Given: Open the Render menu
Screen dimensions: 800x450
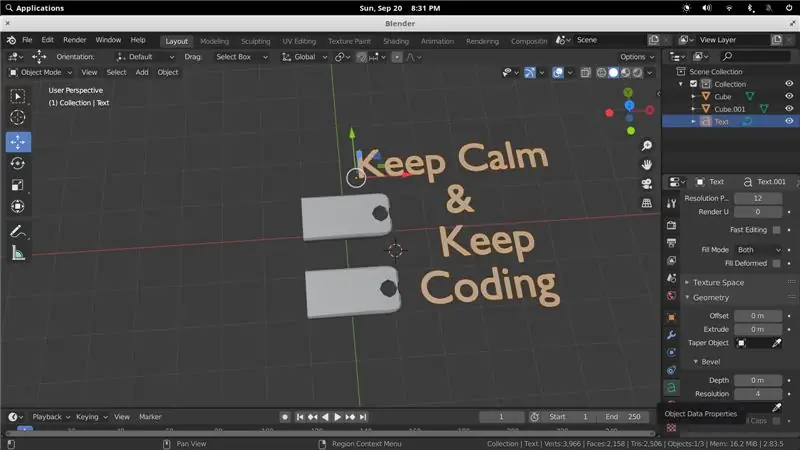Looking at the screenshot, I should coord(74,40).
